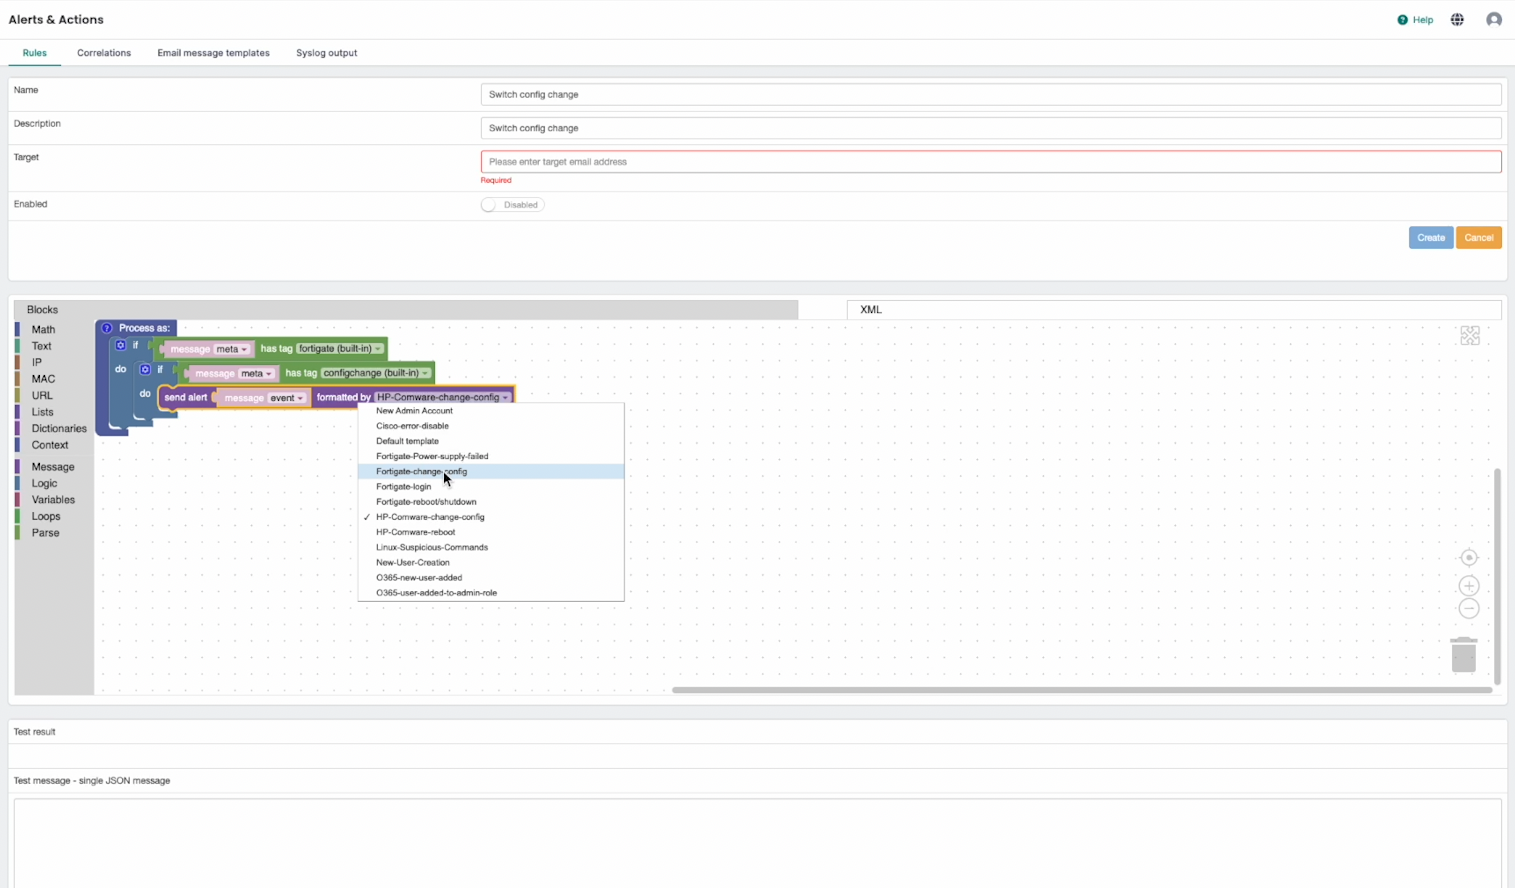The width and height of the screenshot is (1515, 888).
Task: Click the center workspace target icon
Action: pos(1469,558)
